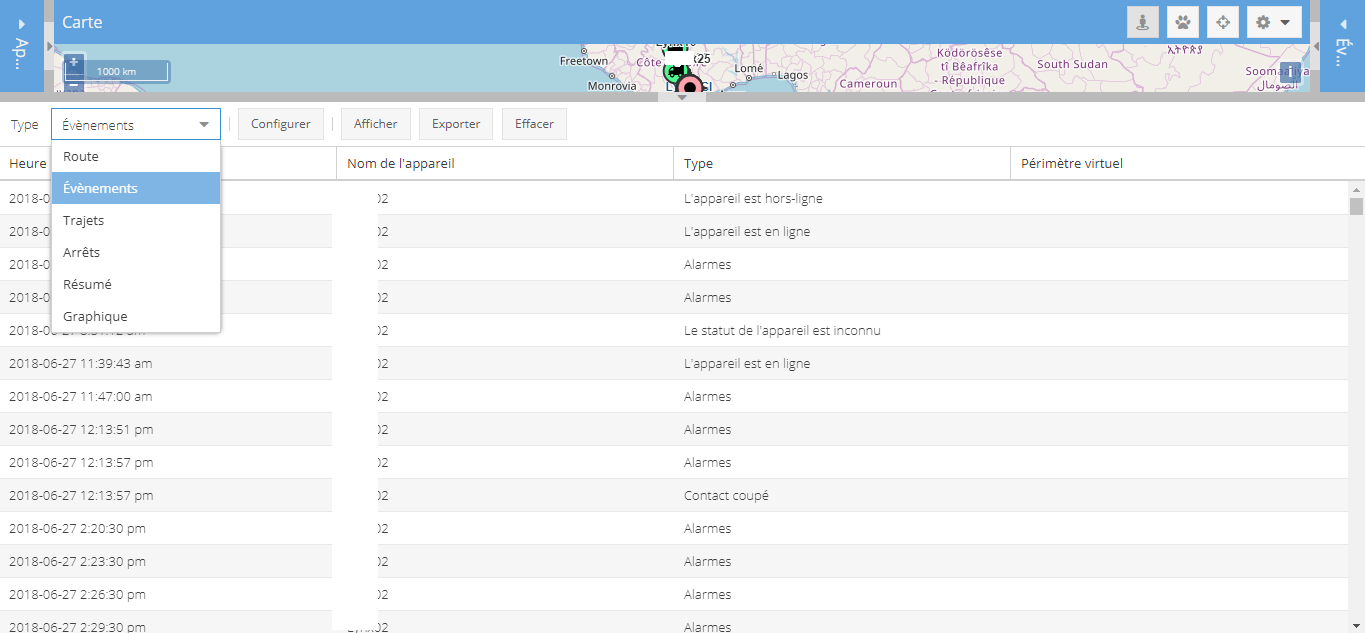
Task: Sort the table by the Heure column header
Action: click(x=28, y=163)
